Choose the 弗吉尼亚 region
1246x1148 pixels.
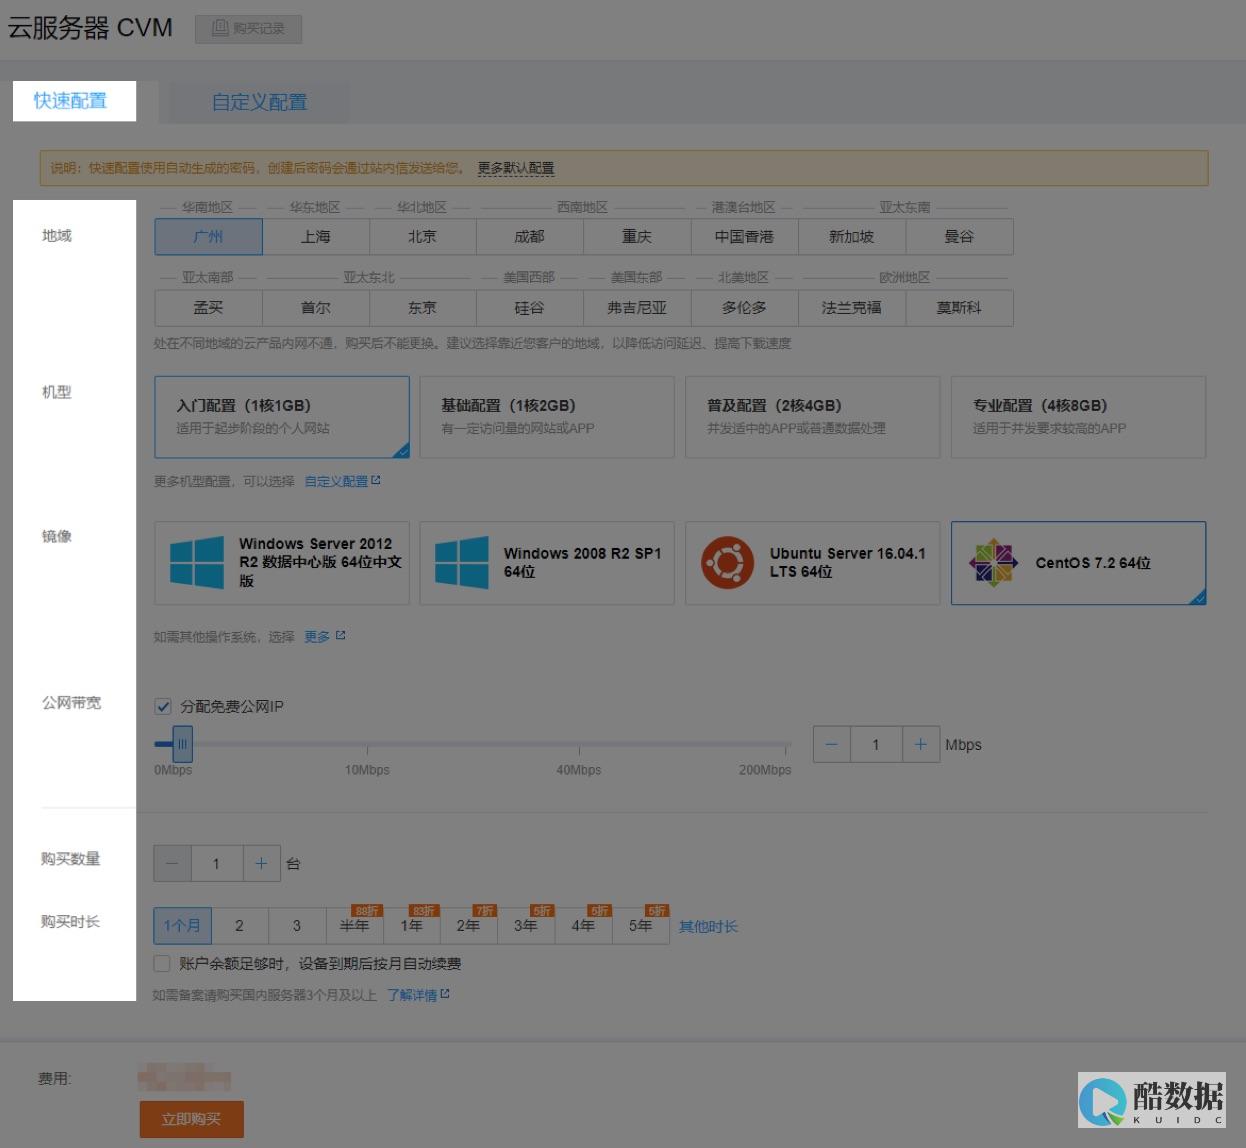[637, 308]
